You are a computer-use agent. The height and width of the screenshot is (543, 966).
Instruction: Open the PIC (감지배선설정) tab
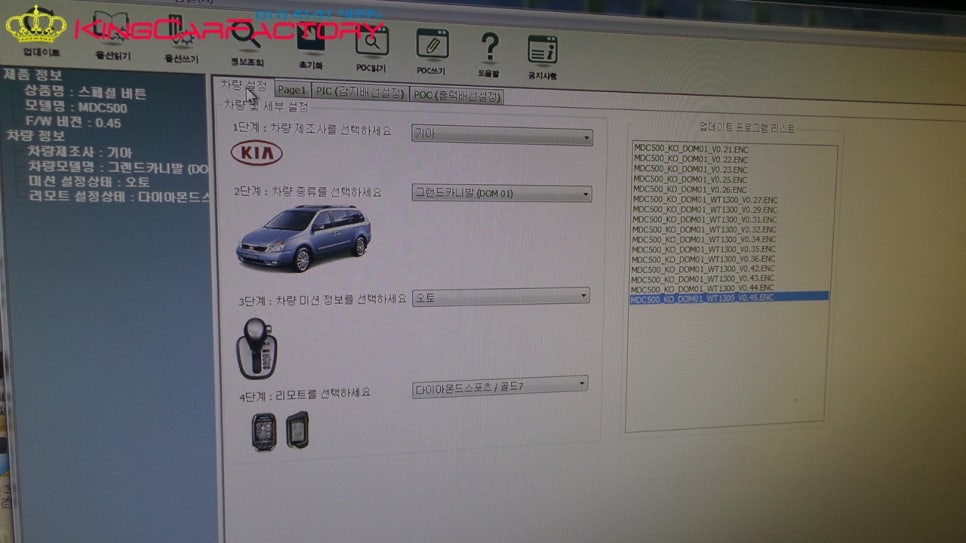click(360, 92)
